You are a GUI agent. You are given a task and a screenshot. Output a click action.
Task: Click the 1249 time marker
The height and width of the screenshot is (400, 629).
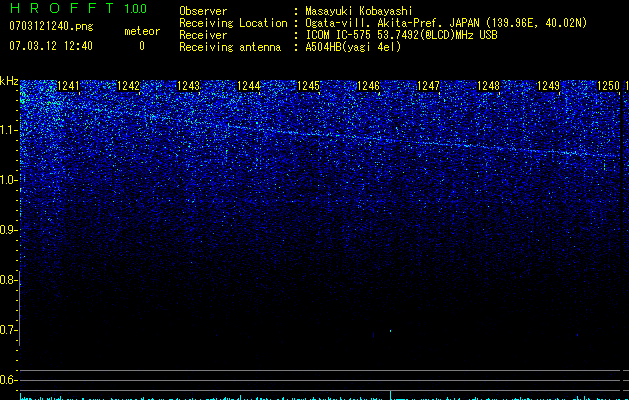(548, 86)
